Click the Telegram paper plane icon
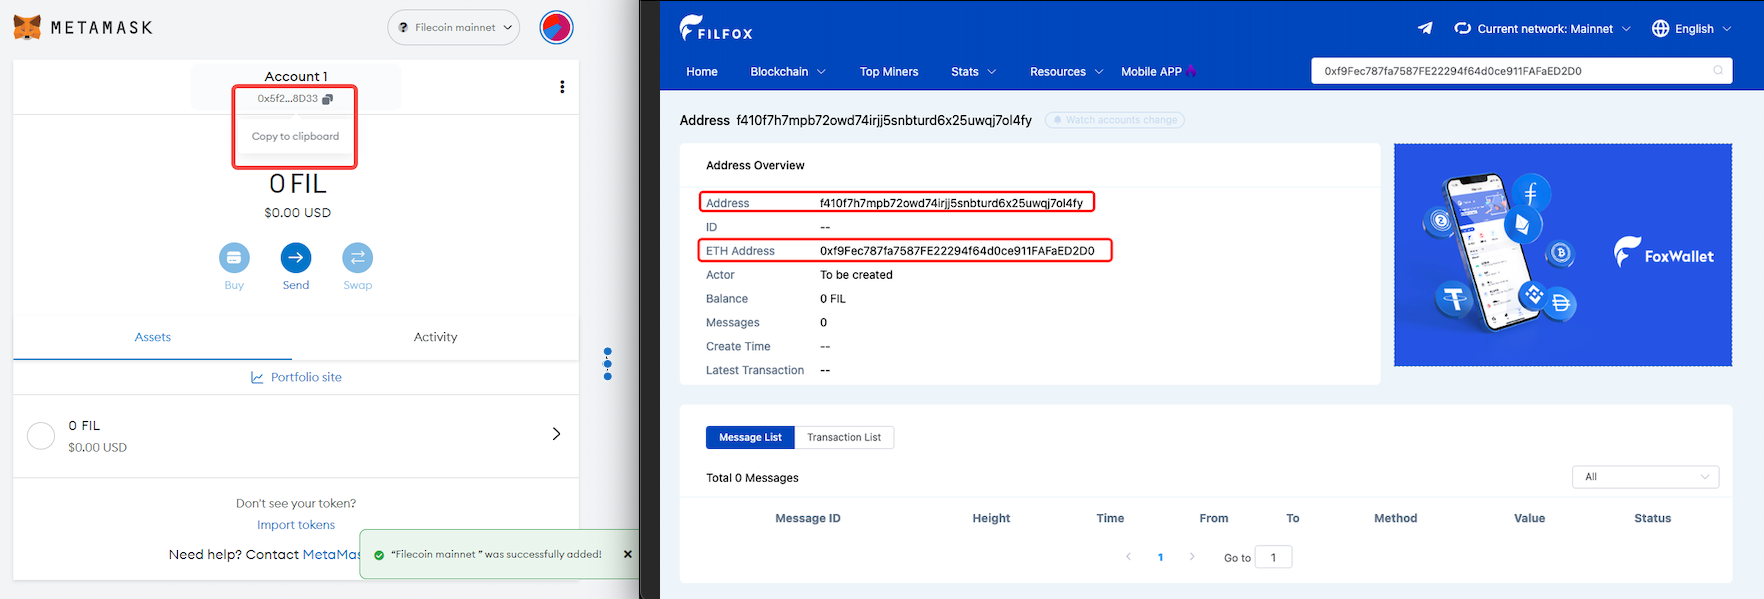This screenshot has width=1764, height=599. pyautogui.click(x=1425, y=28)
